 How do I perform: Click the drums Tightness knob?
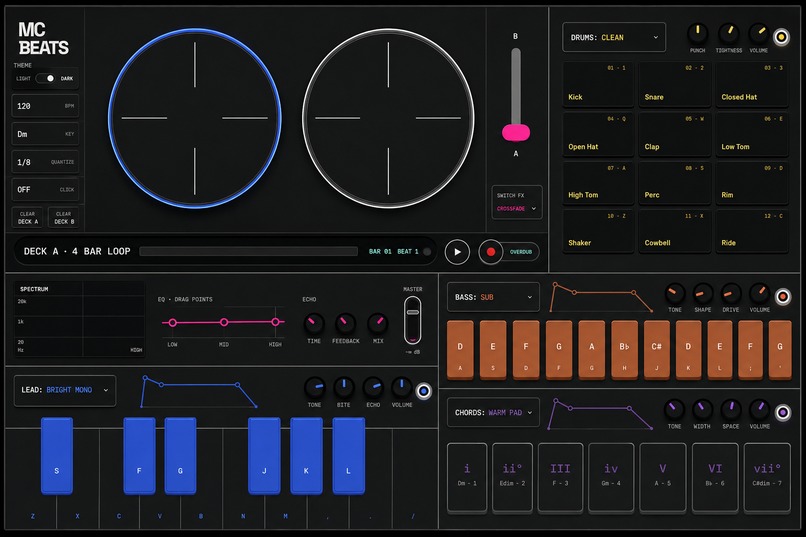click(728, 33)
